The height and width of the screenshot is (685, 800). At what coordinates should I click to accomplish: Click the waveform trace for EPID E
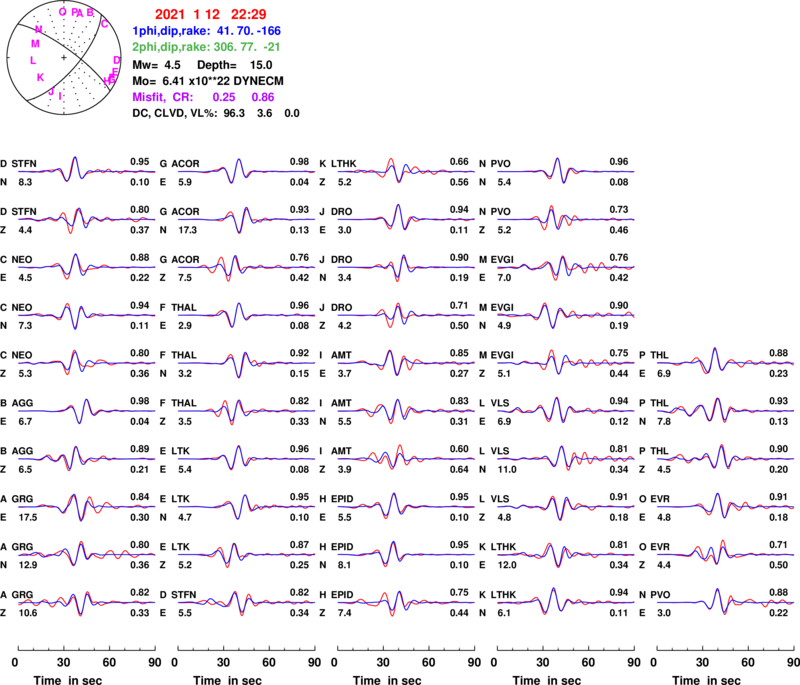[406, 507]
